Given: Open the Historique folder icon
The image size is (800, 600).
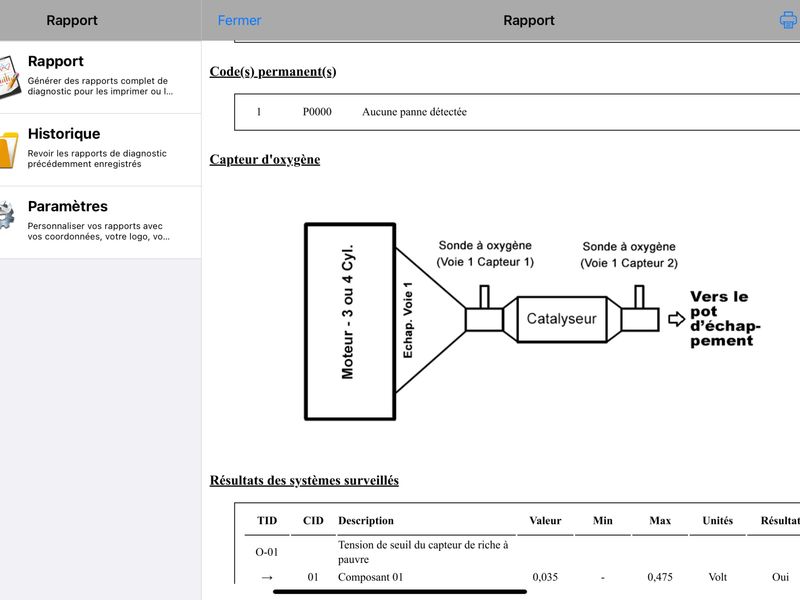Looking at the screenshot, I should 9,149.
